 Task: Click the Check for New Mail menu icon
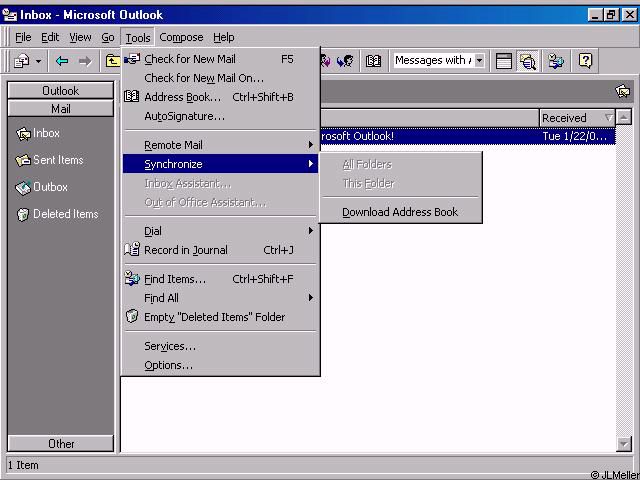pos(132,59)
